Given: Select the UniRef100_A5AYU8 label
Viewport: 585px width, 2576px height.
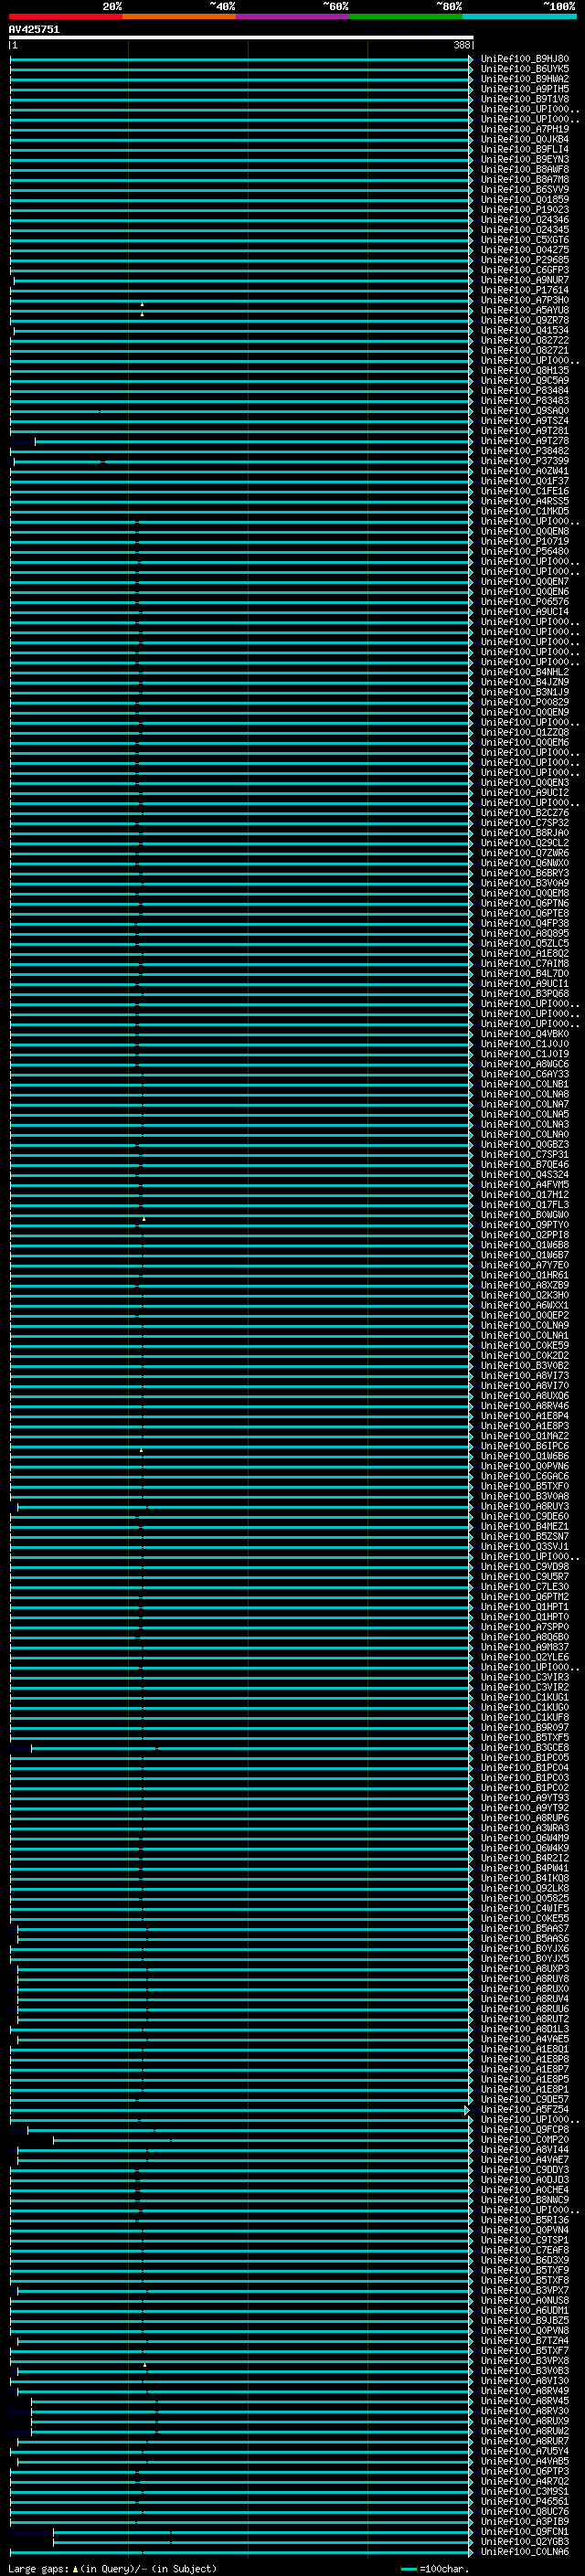Looking at the screenshot, I should pyautogui.click(x=525, y=310).
